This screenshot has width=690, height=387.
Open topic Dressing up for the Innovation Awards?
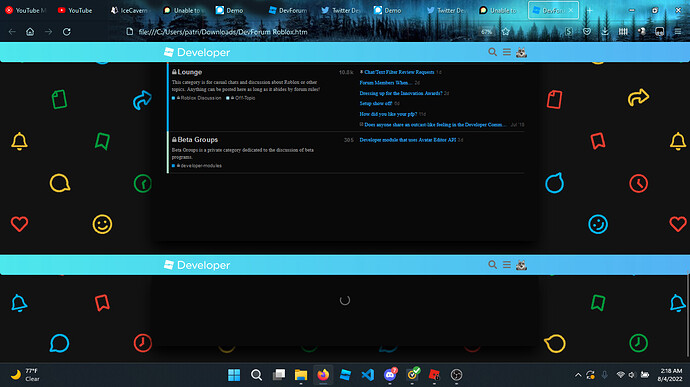401,93
